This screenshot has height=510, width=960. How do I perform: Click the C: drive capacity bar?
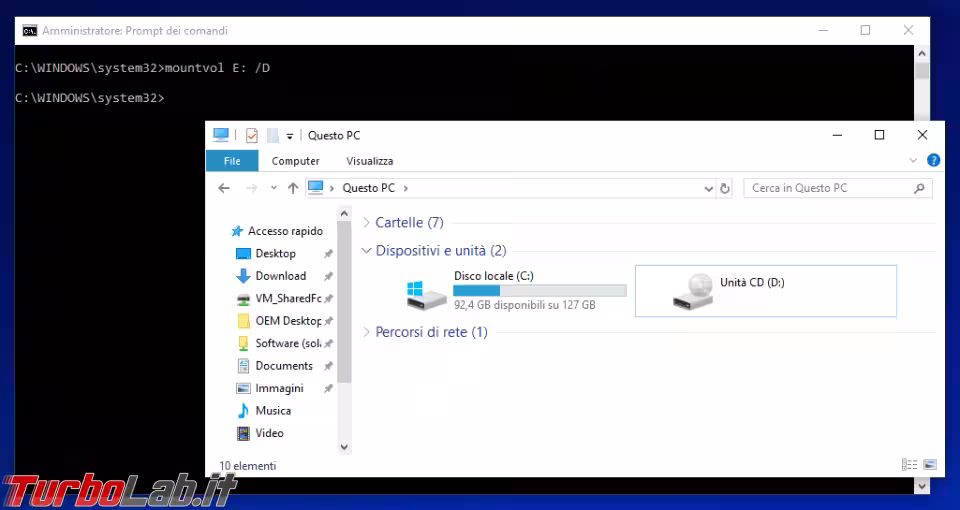pyautogui.click(x=540, y=291)
